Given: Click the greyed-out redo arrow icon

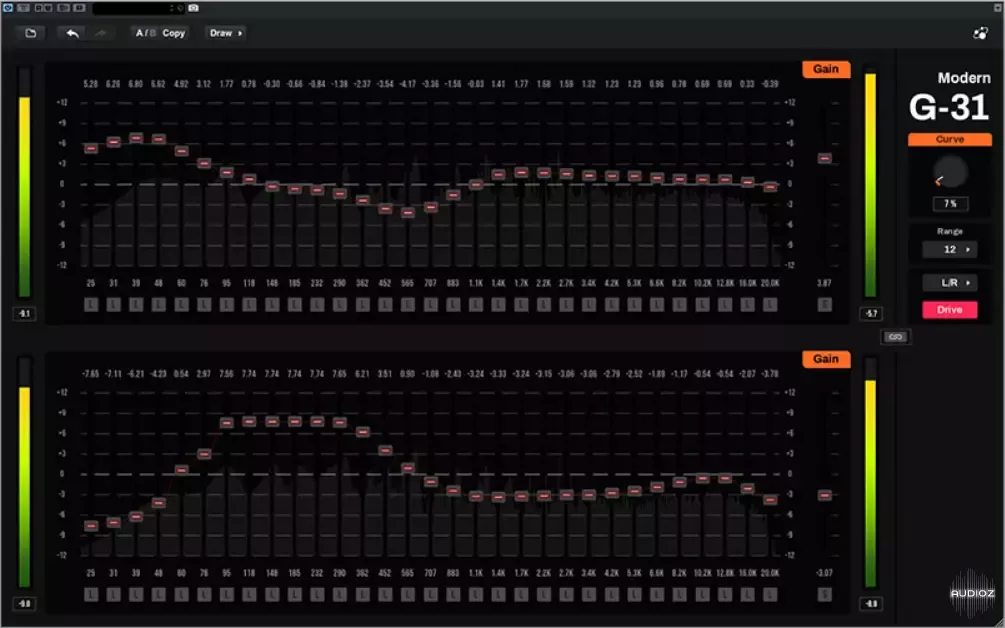Looking at the screenshot, I should (x=101, y=33).
